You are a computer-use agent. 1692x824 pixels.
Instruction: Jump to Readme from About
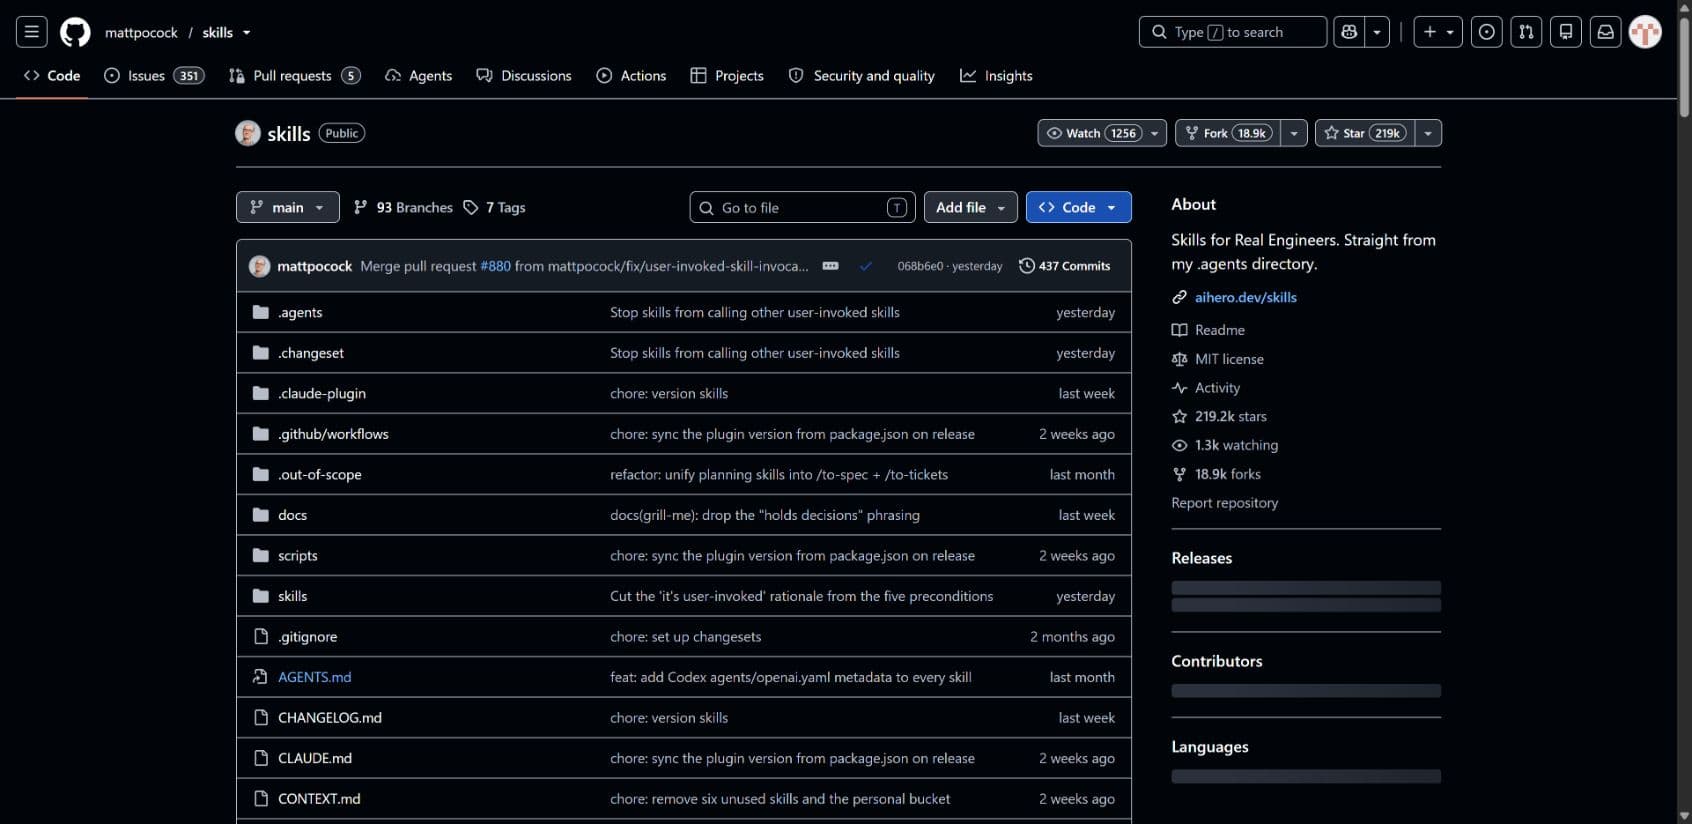(x=1209, y=330)
